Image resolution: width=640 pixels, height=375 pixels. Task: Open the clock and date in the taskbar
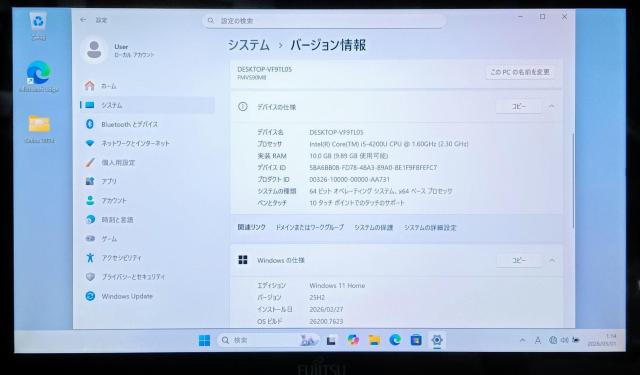coord(602,340)
